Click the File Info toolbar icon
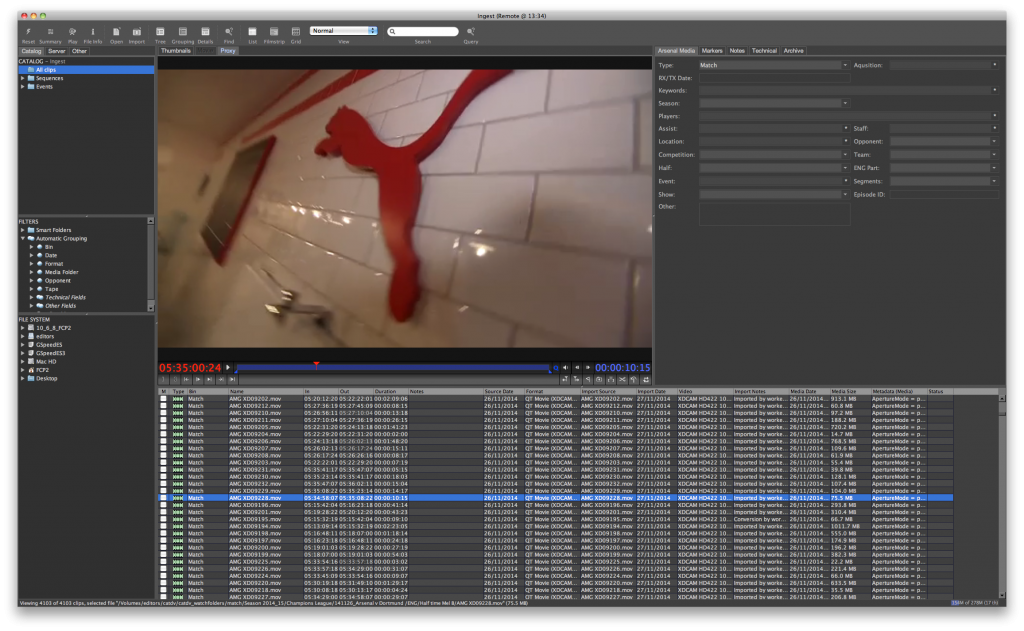 [x=93, y=32]
